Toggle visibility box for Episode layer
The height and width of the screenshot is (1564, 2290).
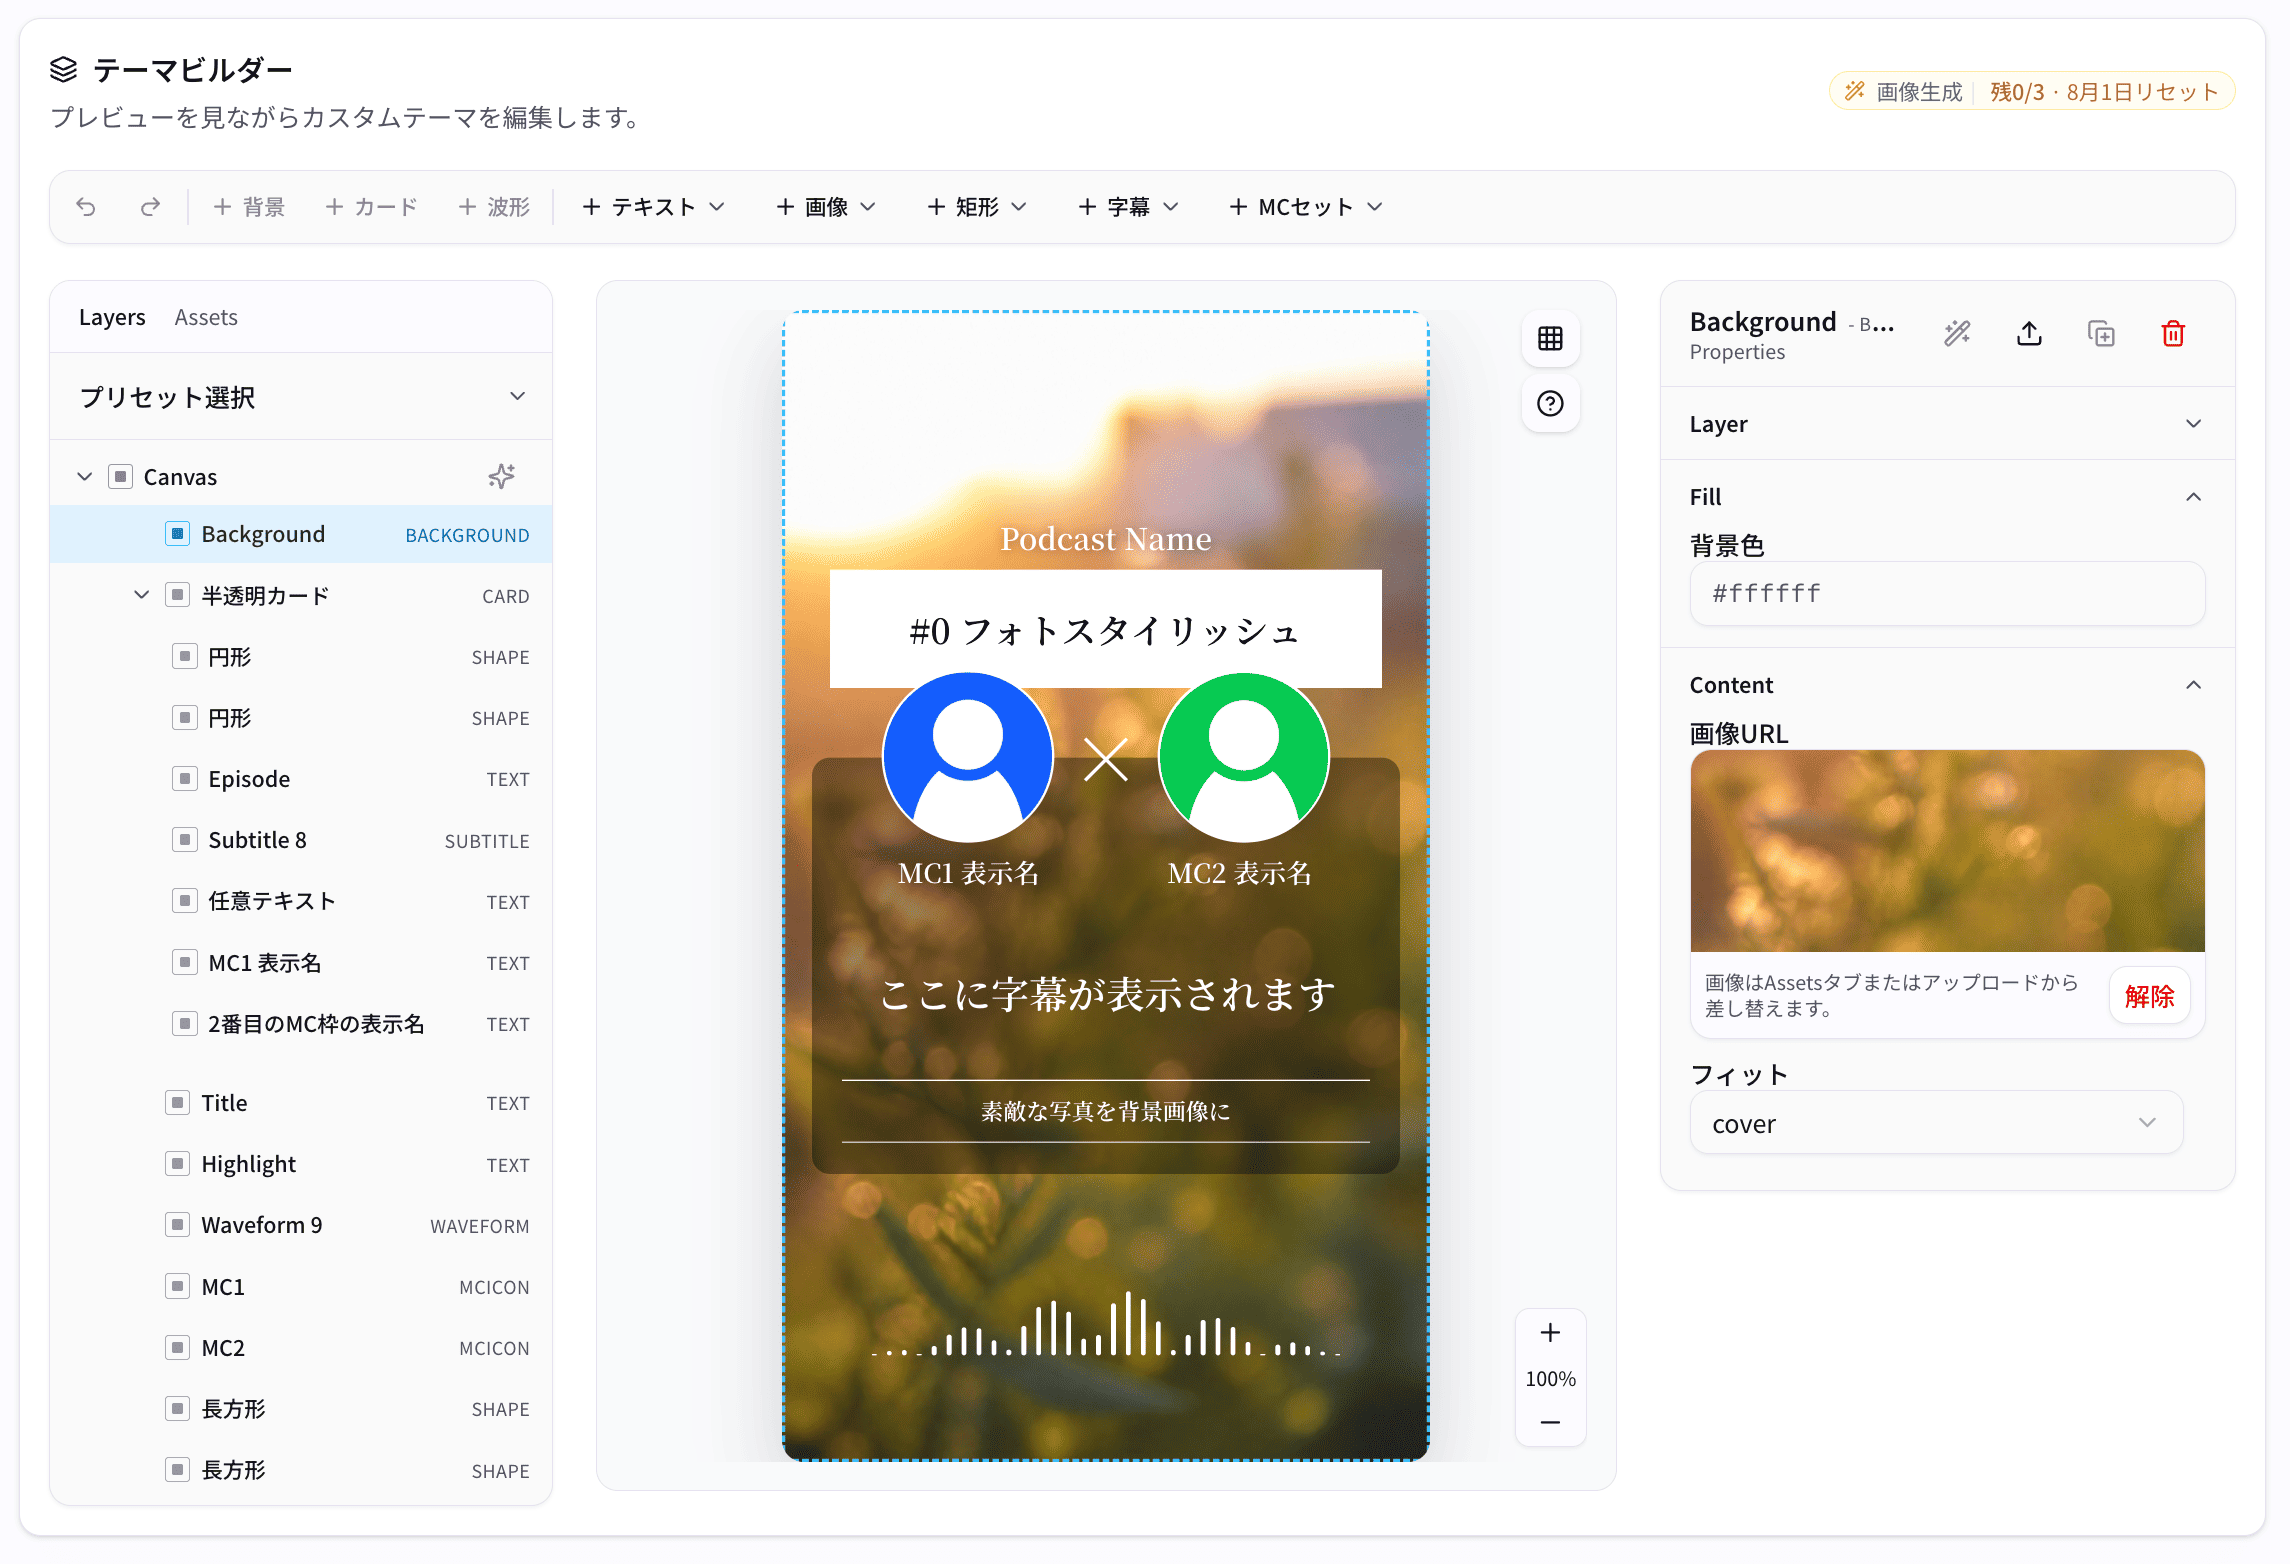(184, 779)
